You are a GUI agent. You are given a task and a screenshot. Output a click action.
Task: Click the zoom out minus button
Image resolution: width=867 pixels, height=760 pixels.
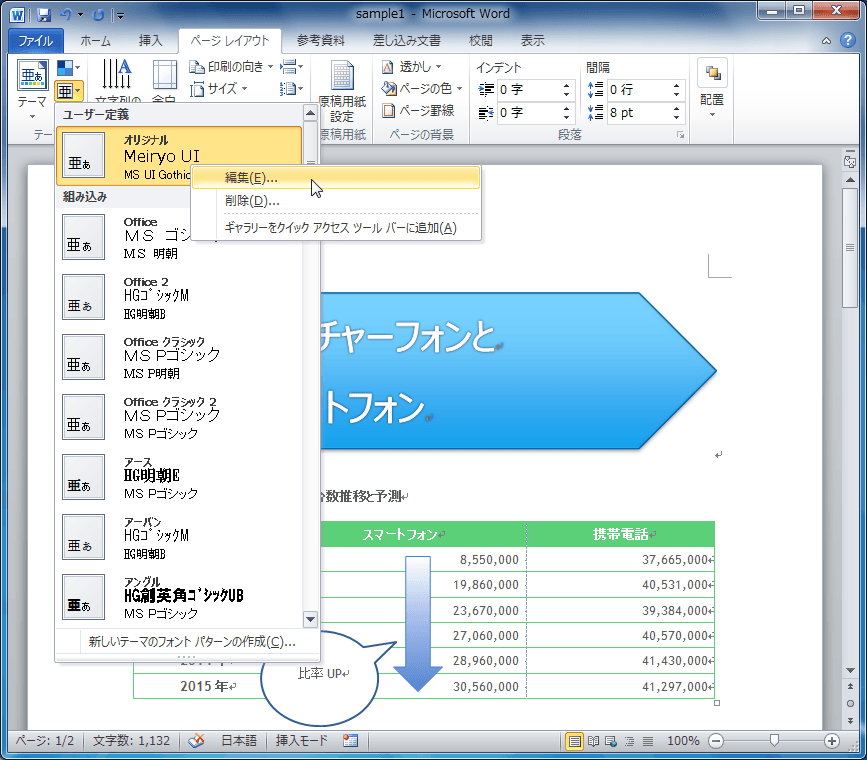(x=716, y=741)
